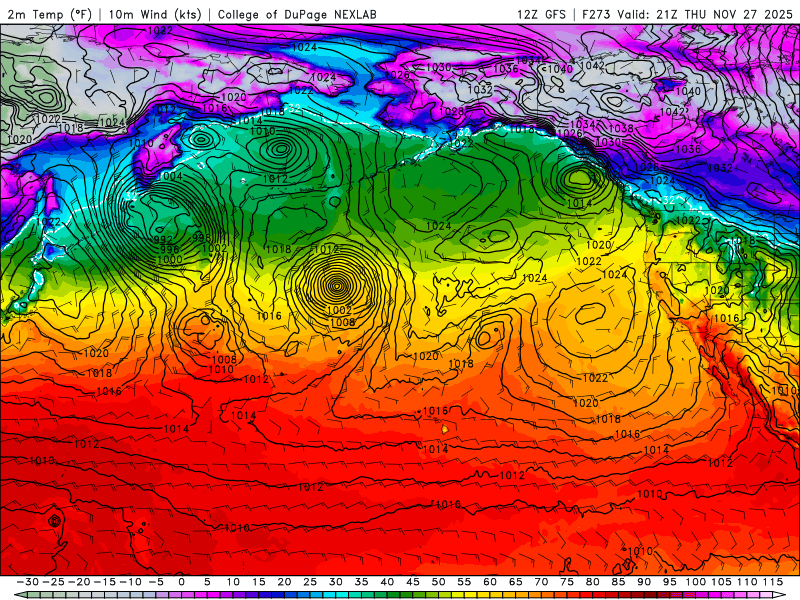Select 105 on the temperature color scale
Image resolution: width=800 pixels, height=600 pixels.
721,582
